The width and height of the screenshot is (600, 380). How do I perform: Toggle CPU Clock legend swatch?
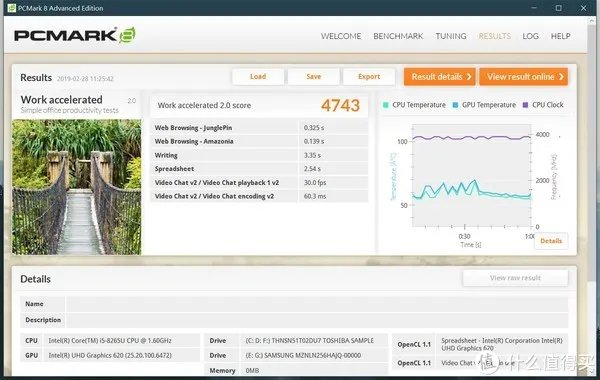[x=525, y=105]
